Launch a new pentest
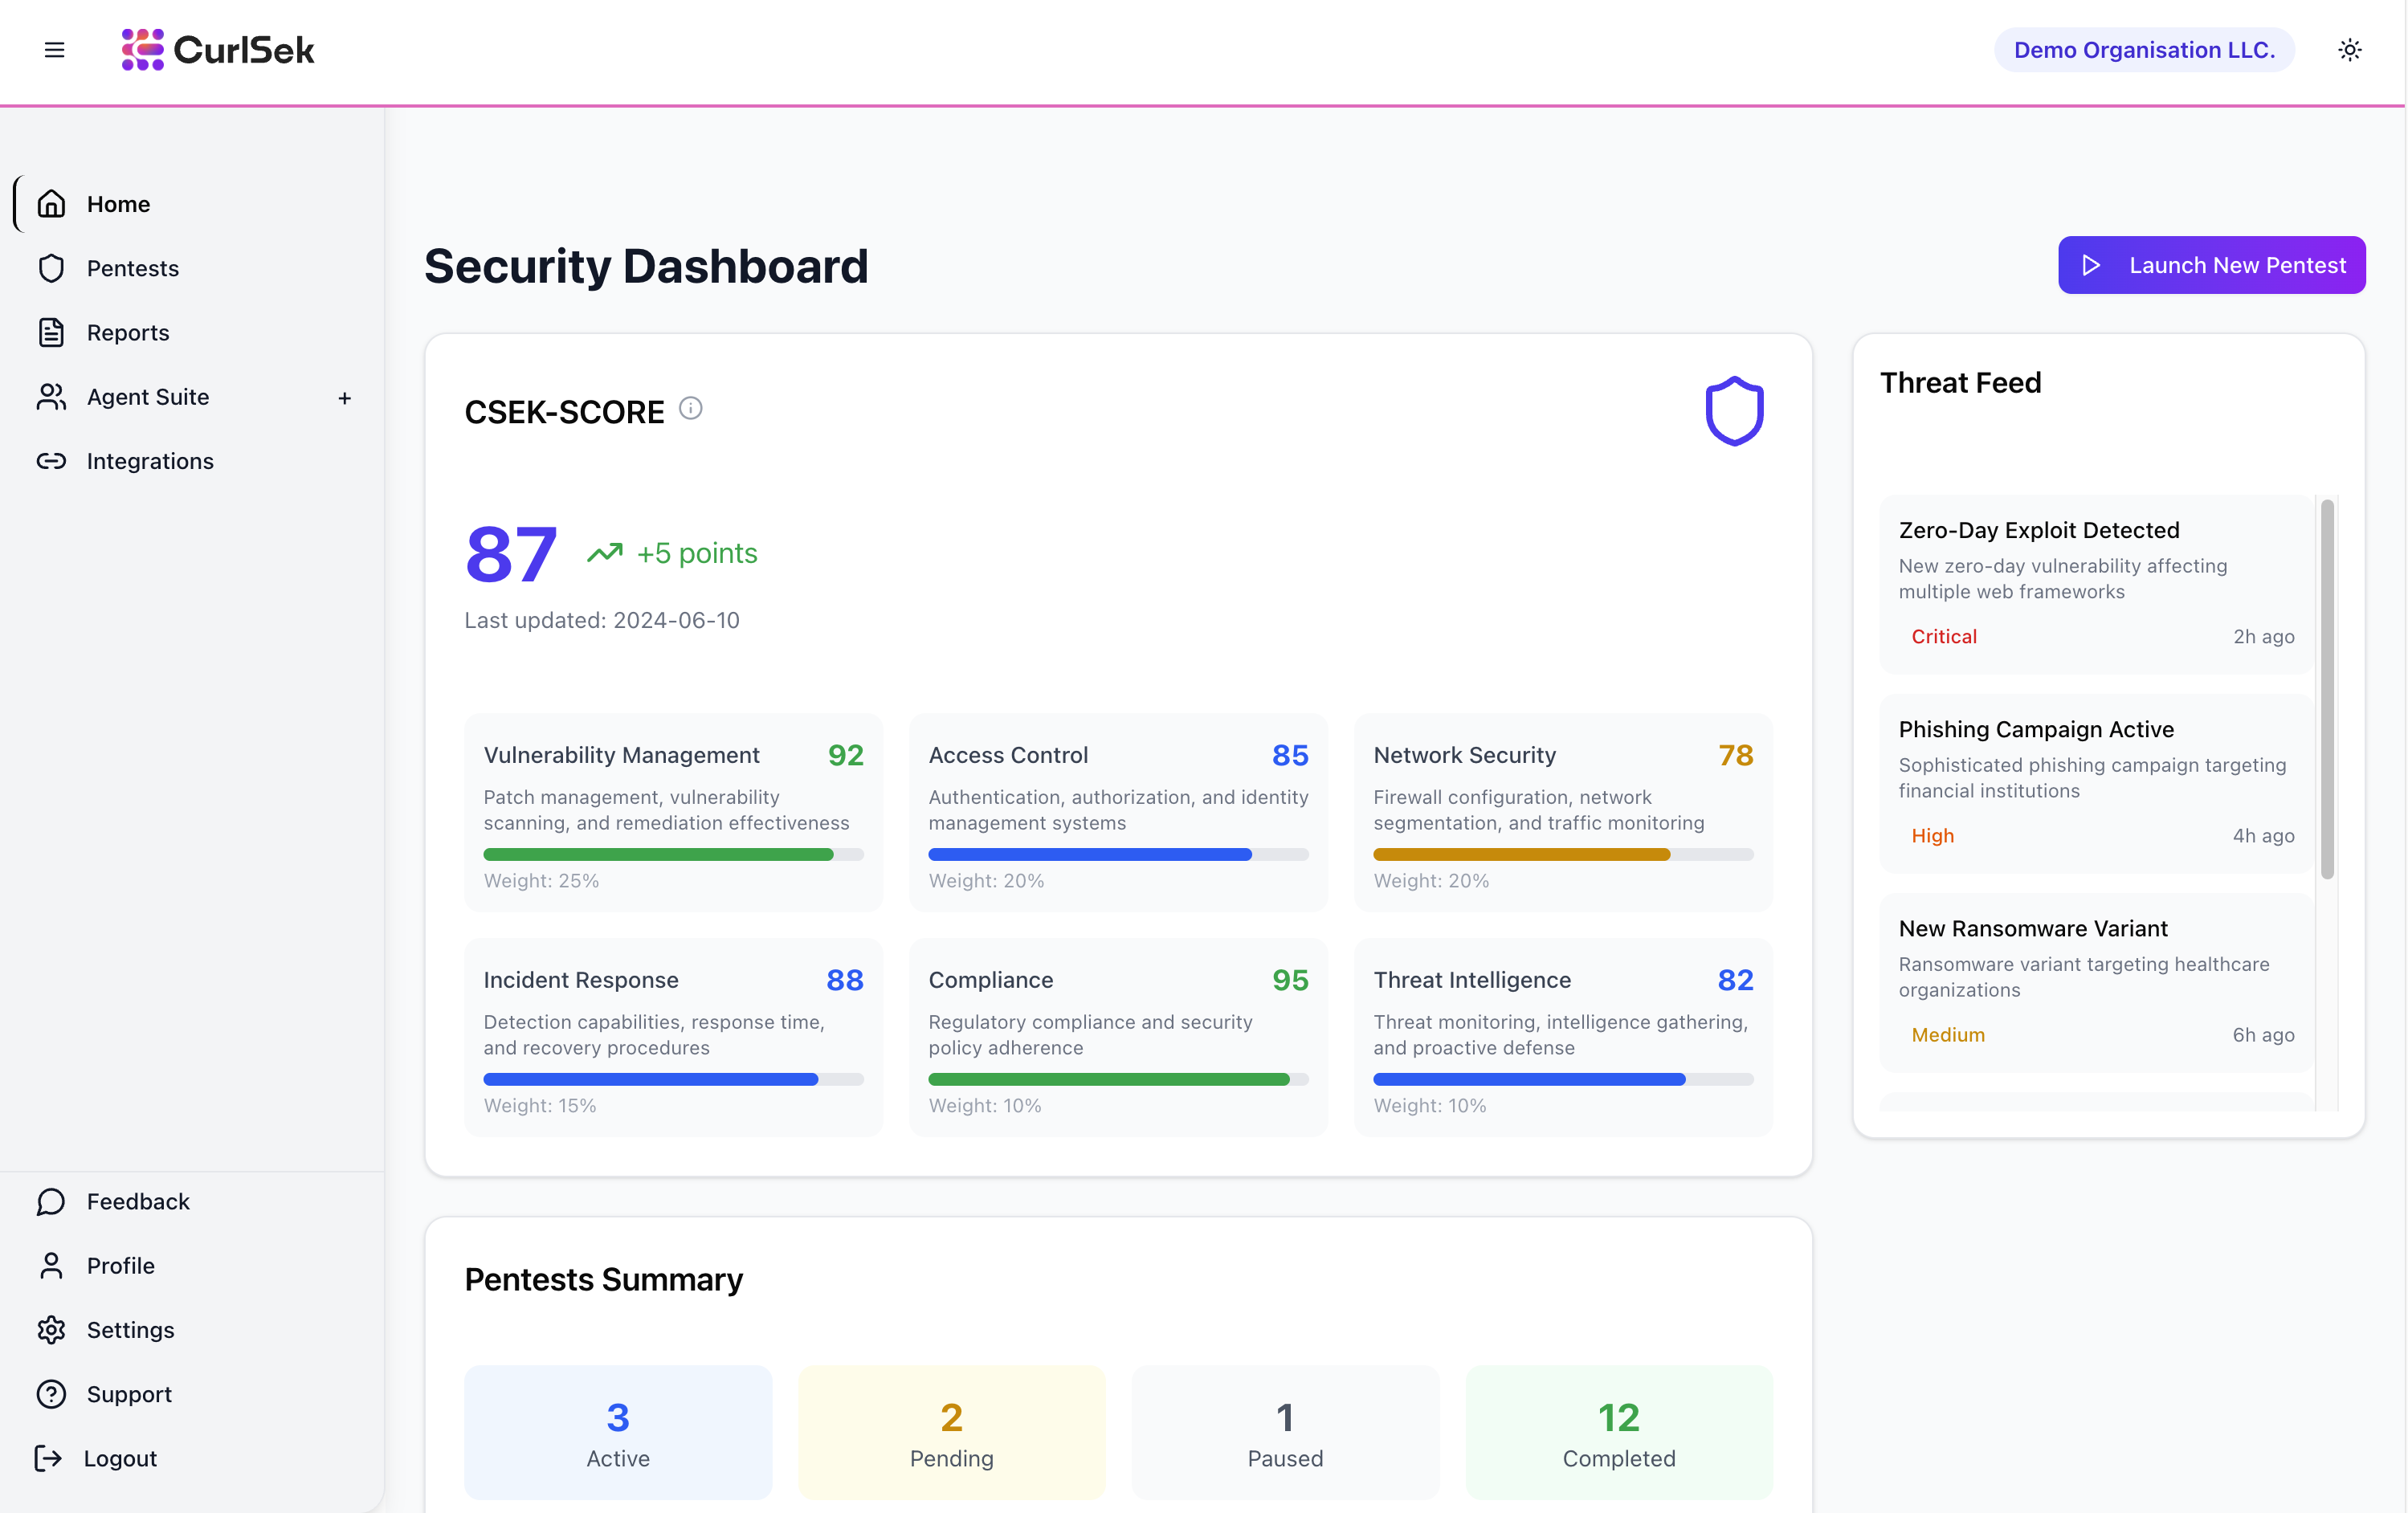 click(x=2211, y=264)
